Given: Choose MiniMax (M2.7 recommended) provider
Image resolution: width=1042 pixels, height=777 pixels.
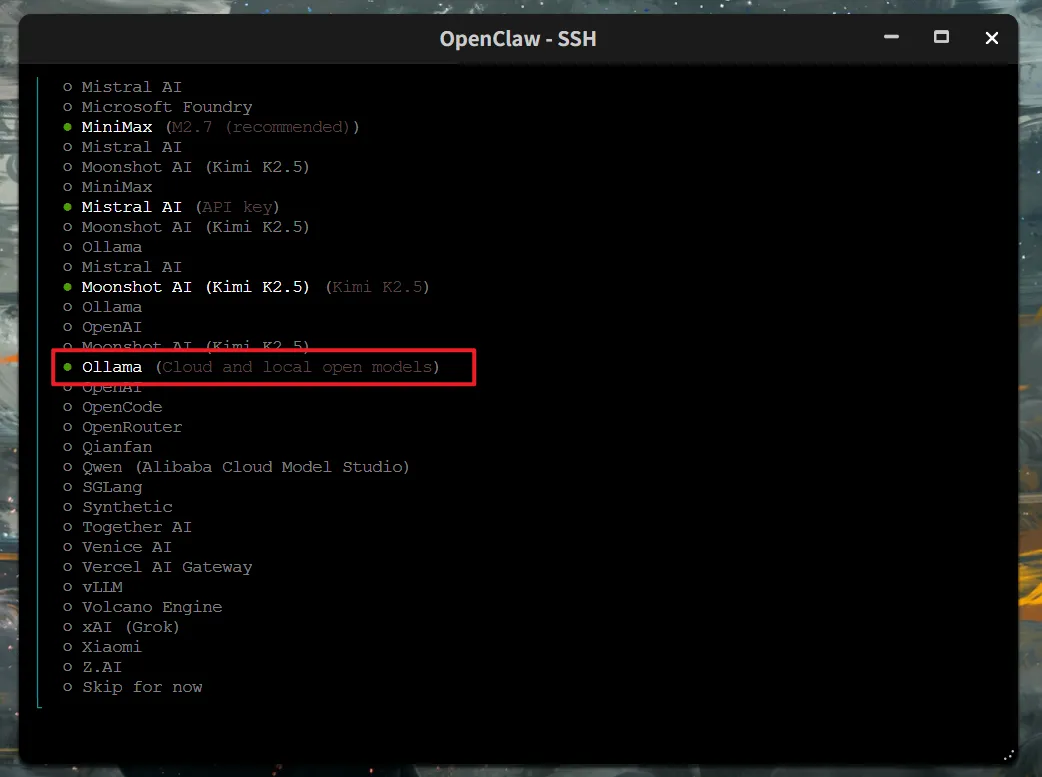Looking at the screenshot, I should coord(211,127).
